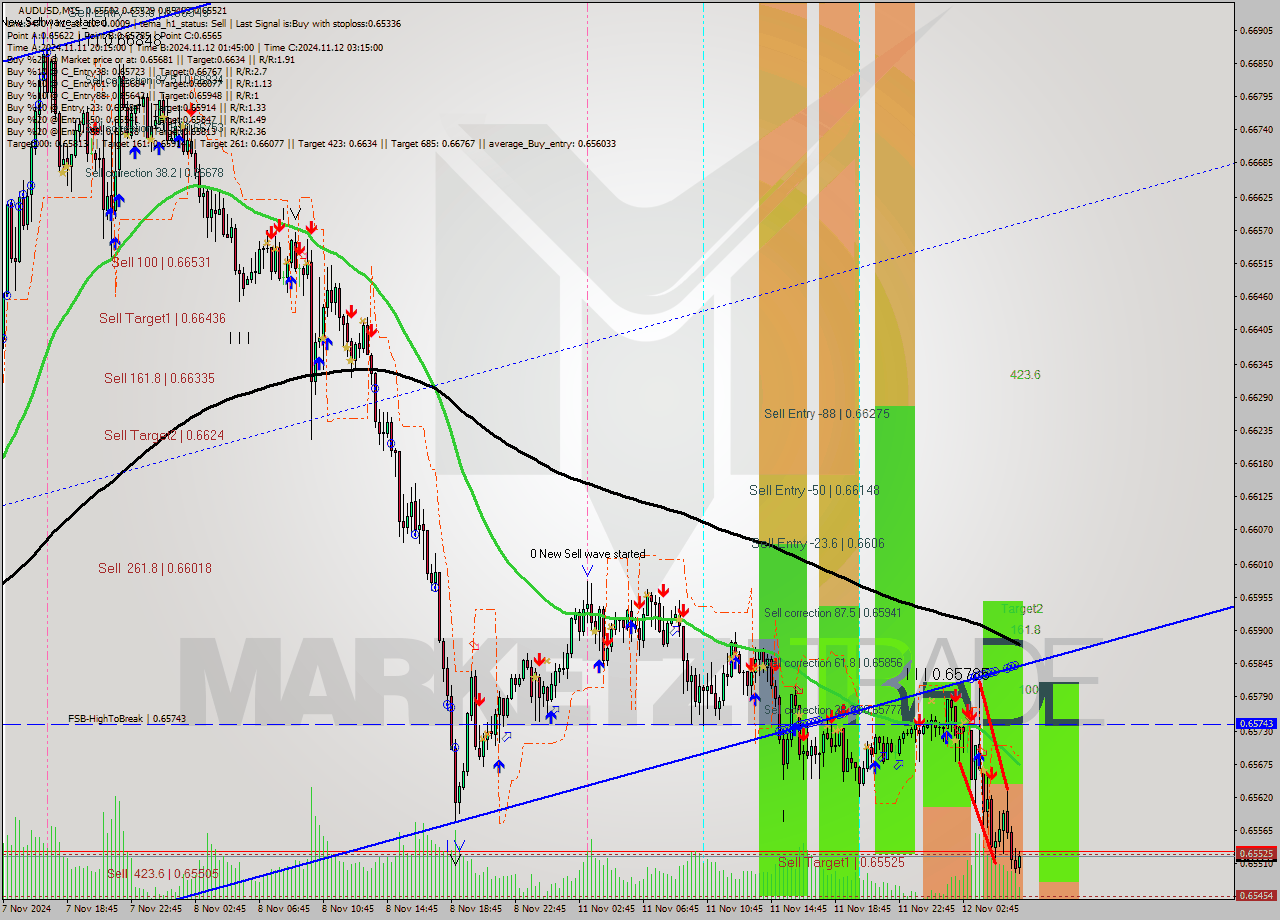Click the 'Sell 161.8 | 0.66335' label

tap(159, 378)
